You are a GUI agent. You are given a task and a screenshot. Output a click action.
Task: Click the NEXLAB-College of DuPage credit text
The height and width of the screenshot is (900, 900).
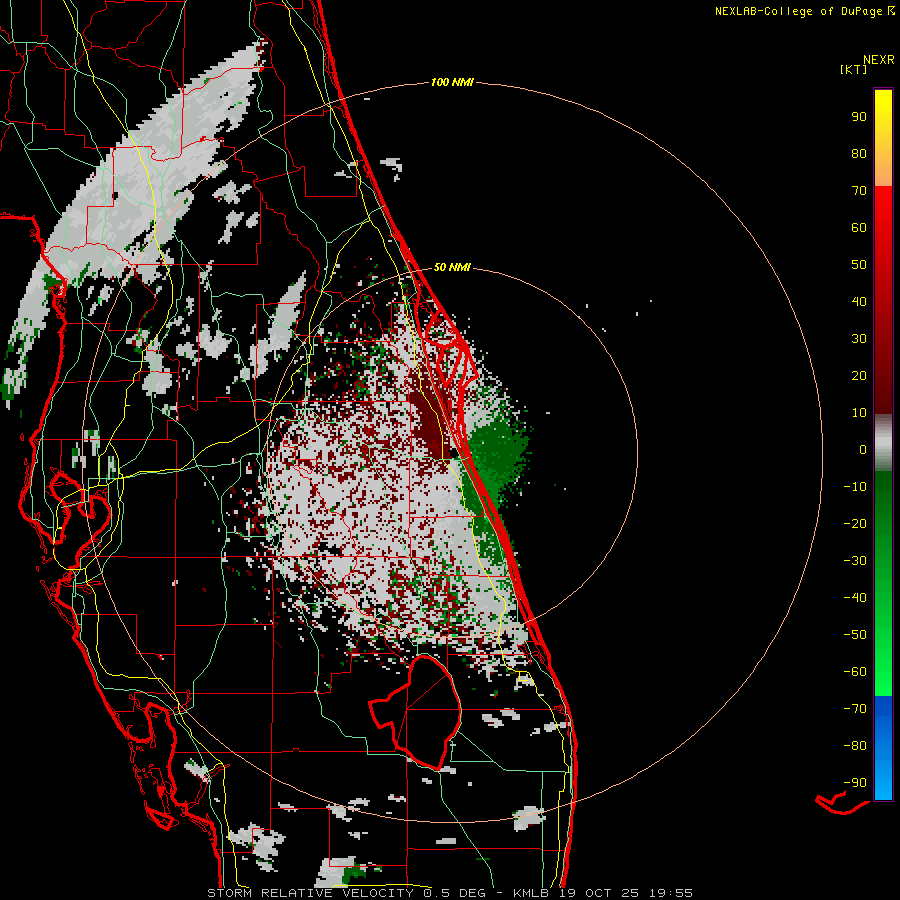(804, 11)
